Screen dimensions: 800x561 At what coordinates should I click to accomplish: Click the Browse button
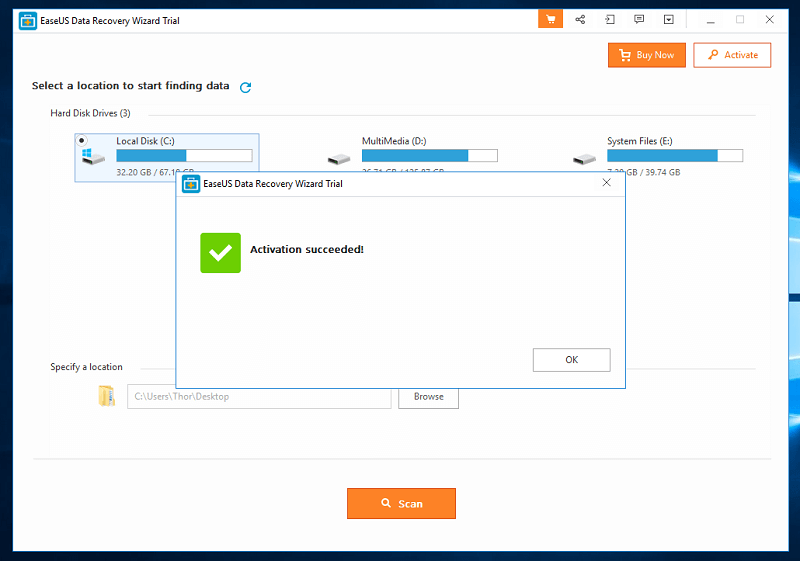point(429,397)
